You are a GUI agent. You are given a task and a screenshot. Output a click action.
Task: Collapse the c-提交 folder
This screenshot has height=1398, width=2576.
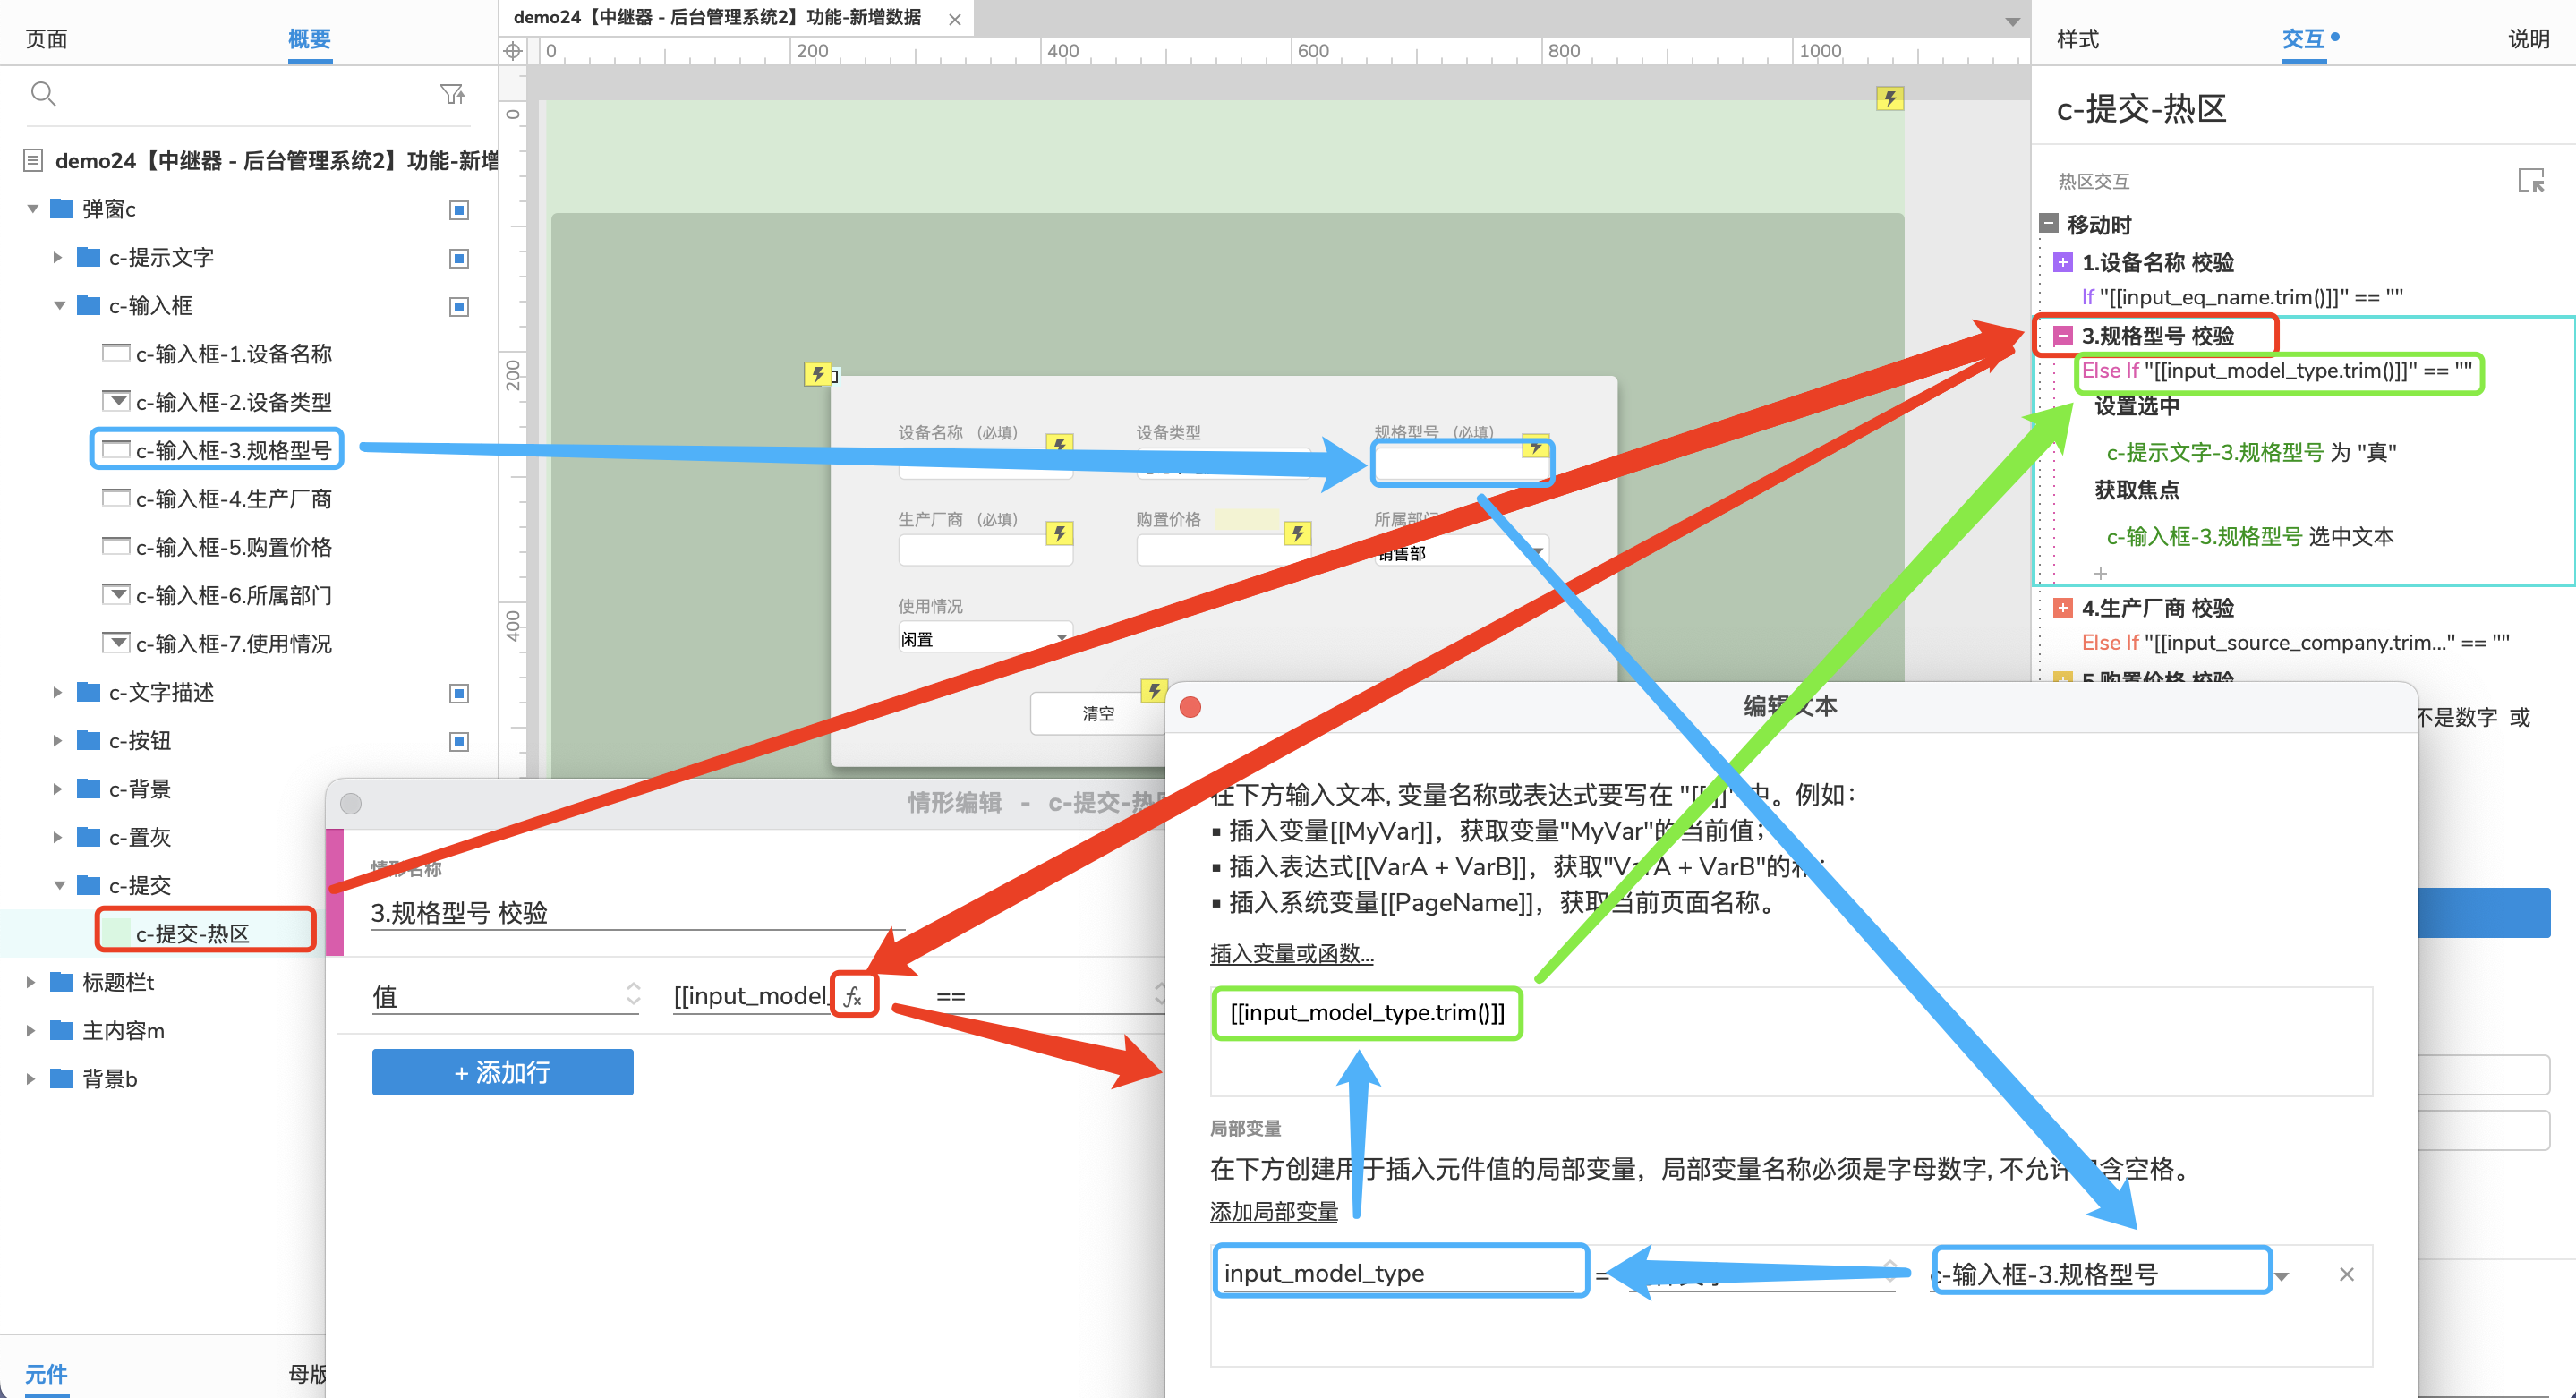click(x=59, y=885)
